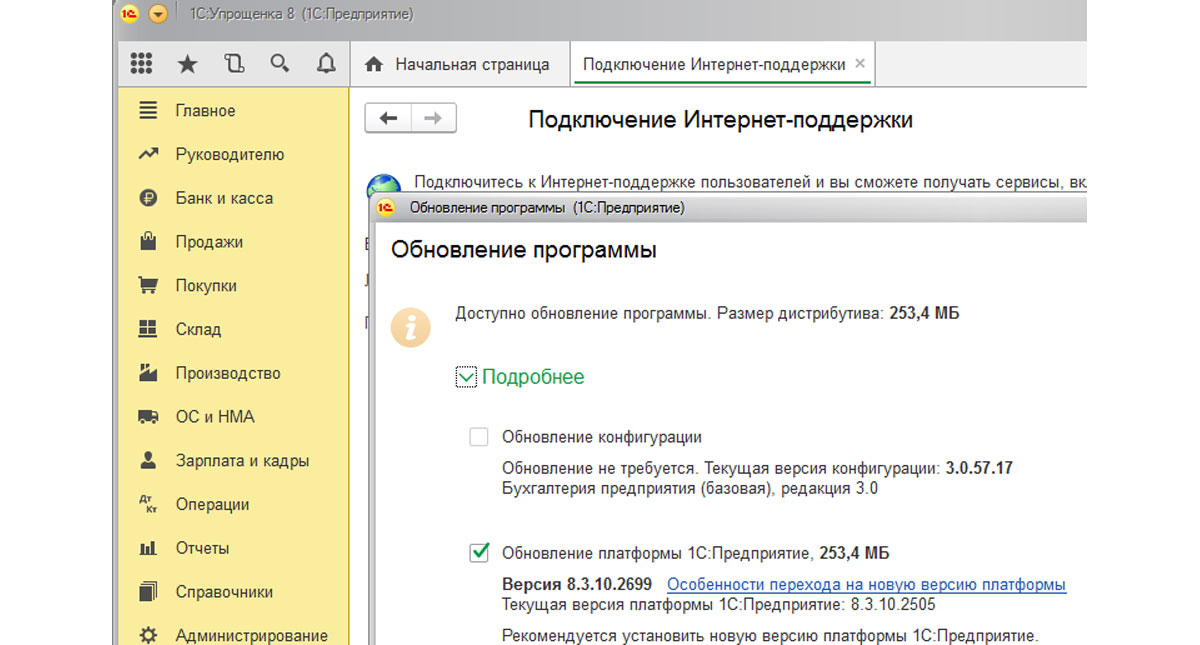This screenshot has height=645, width=1200.
Task: Open the functions grid menu icon
Action: click(142, 65)
